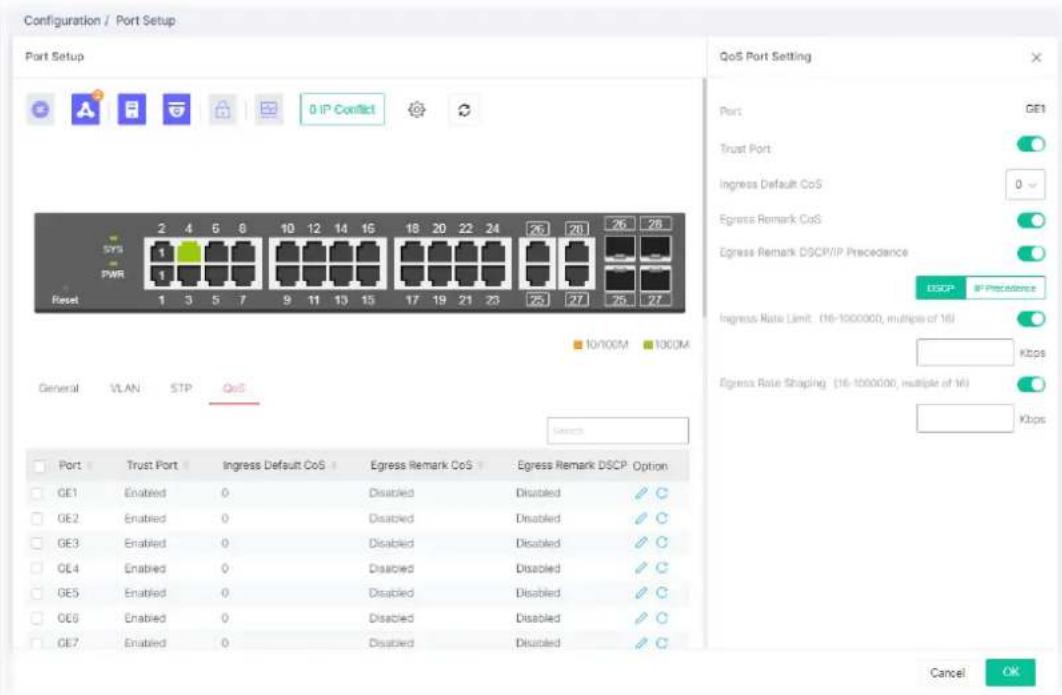Viewport: 1062px width, 695px height.
Task: Edit GE1 row with pencil icon
Action: (x=641, y=493)
